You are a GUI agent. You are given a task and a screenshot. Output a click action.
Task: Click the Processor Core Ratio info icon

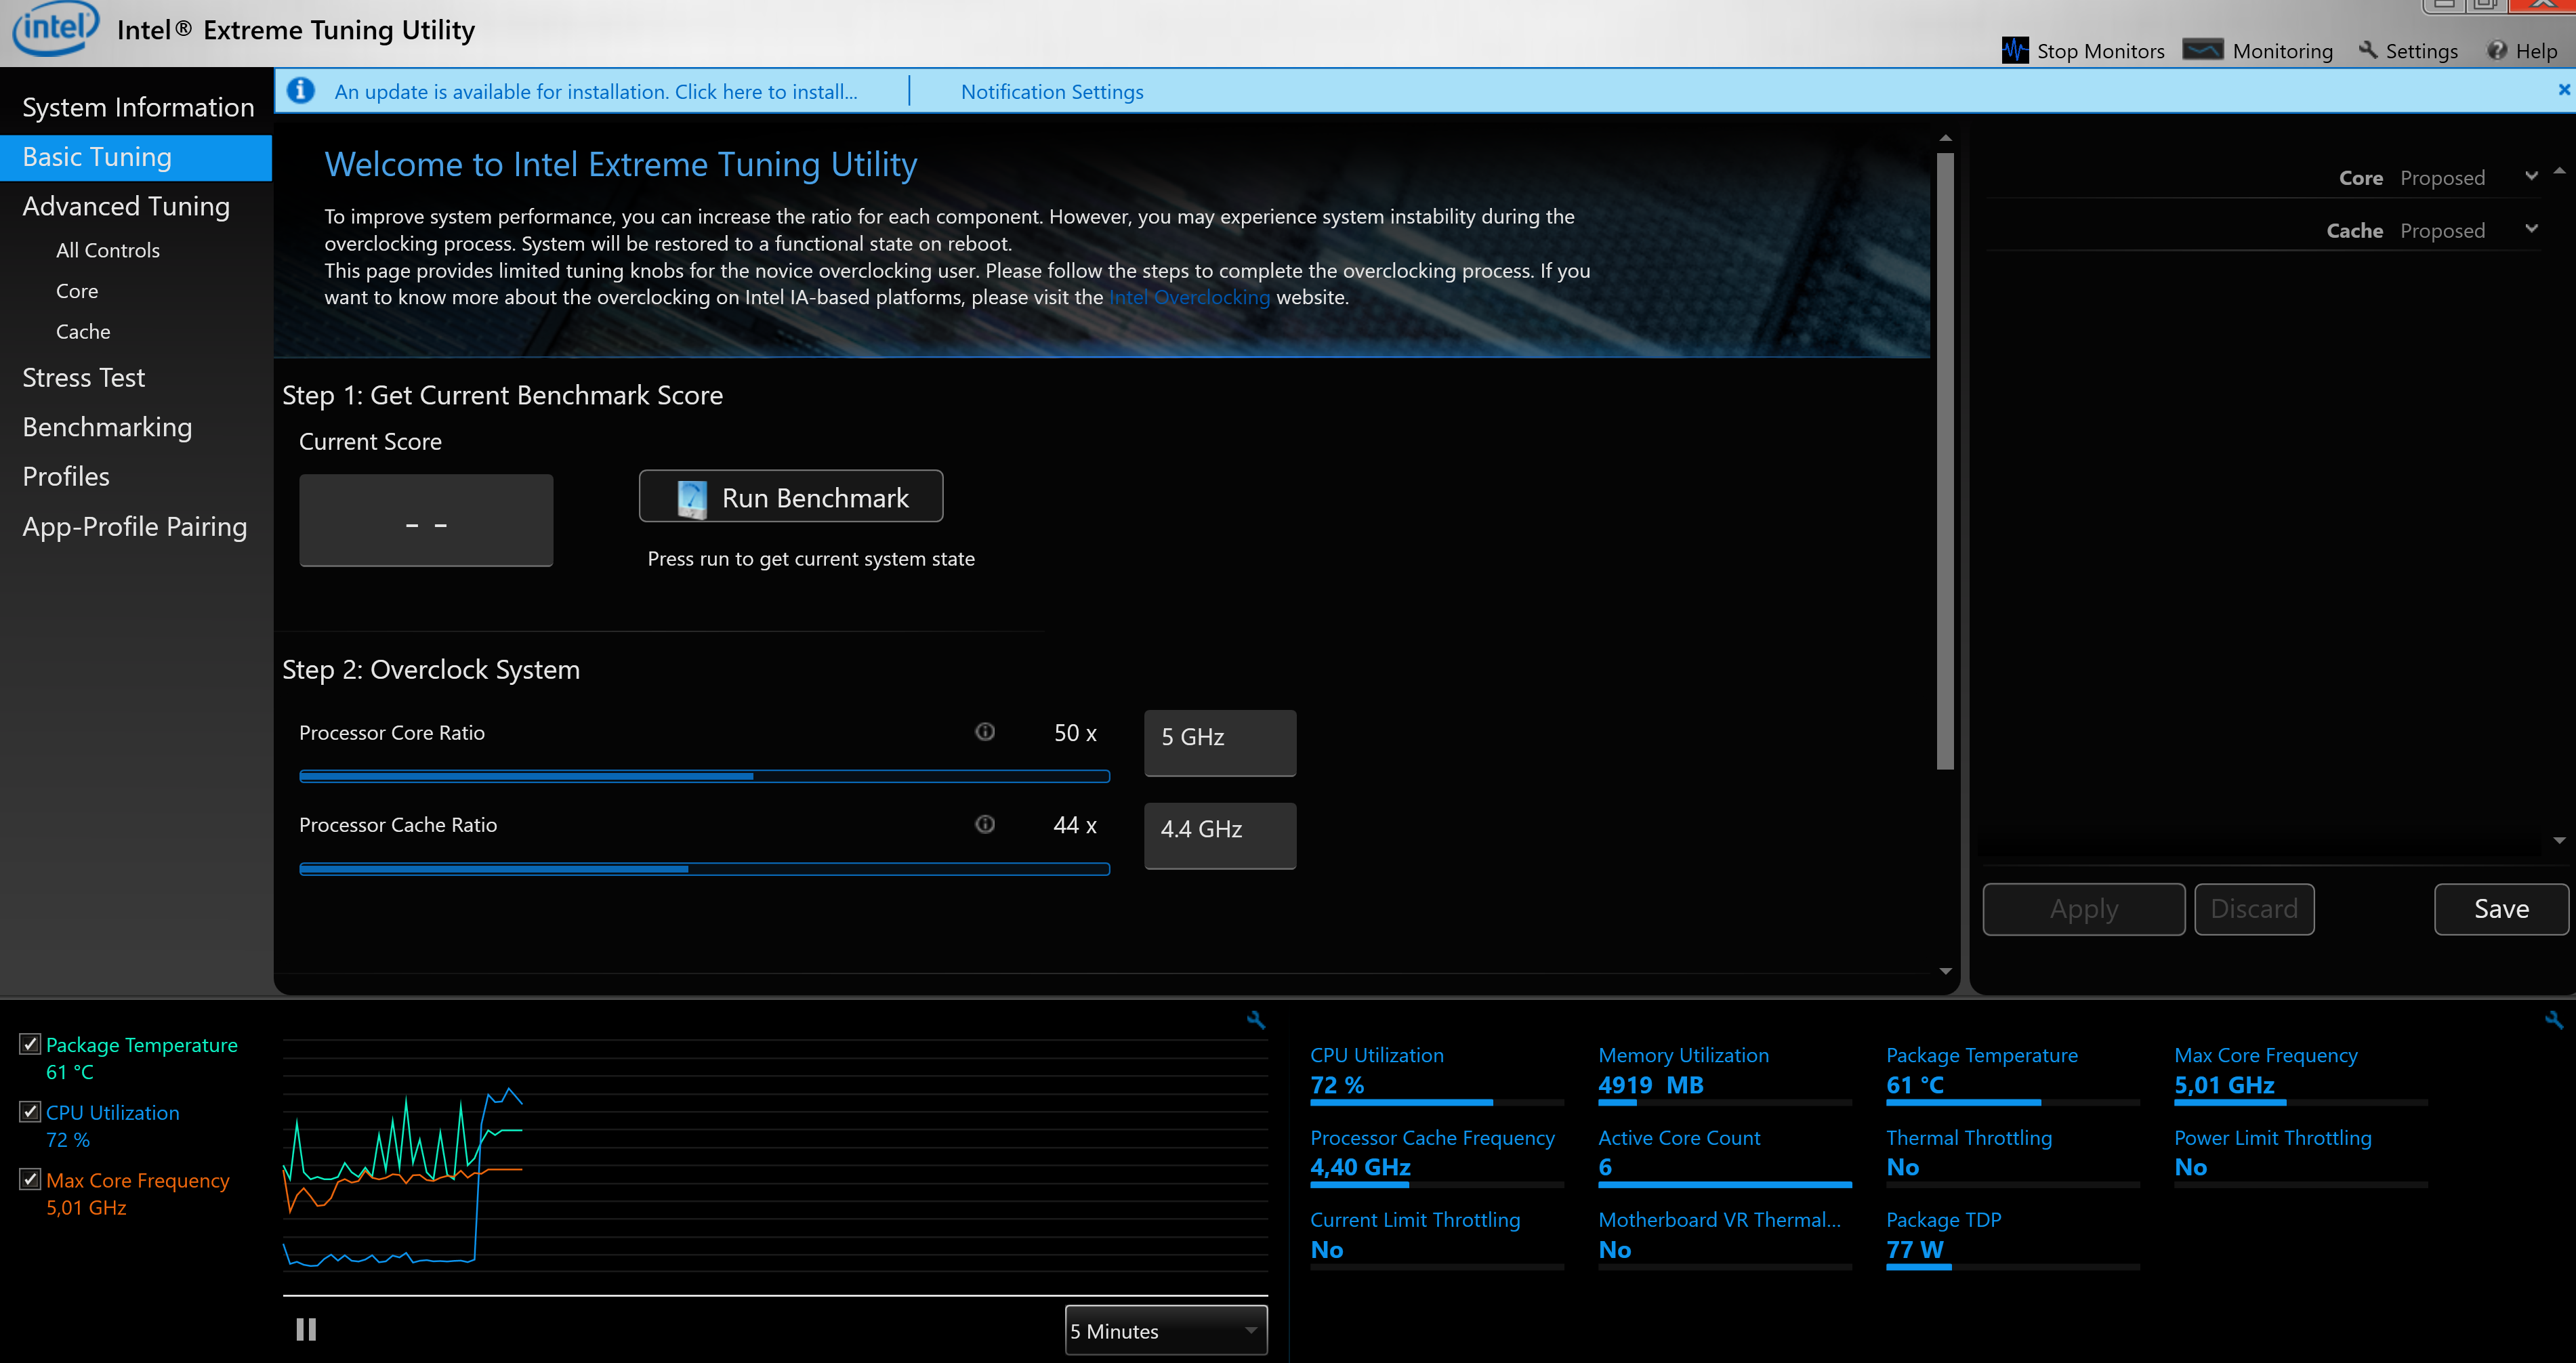(x=985, y=732)
